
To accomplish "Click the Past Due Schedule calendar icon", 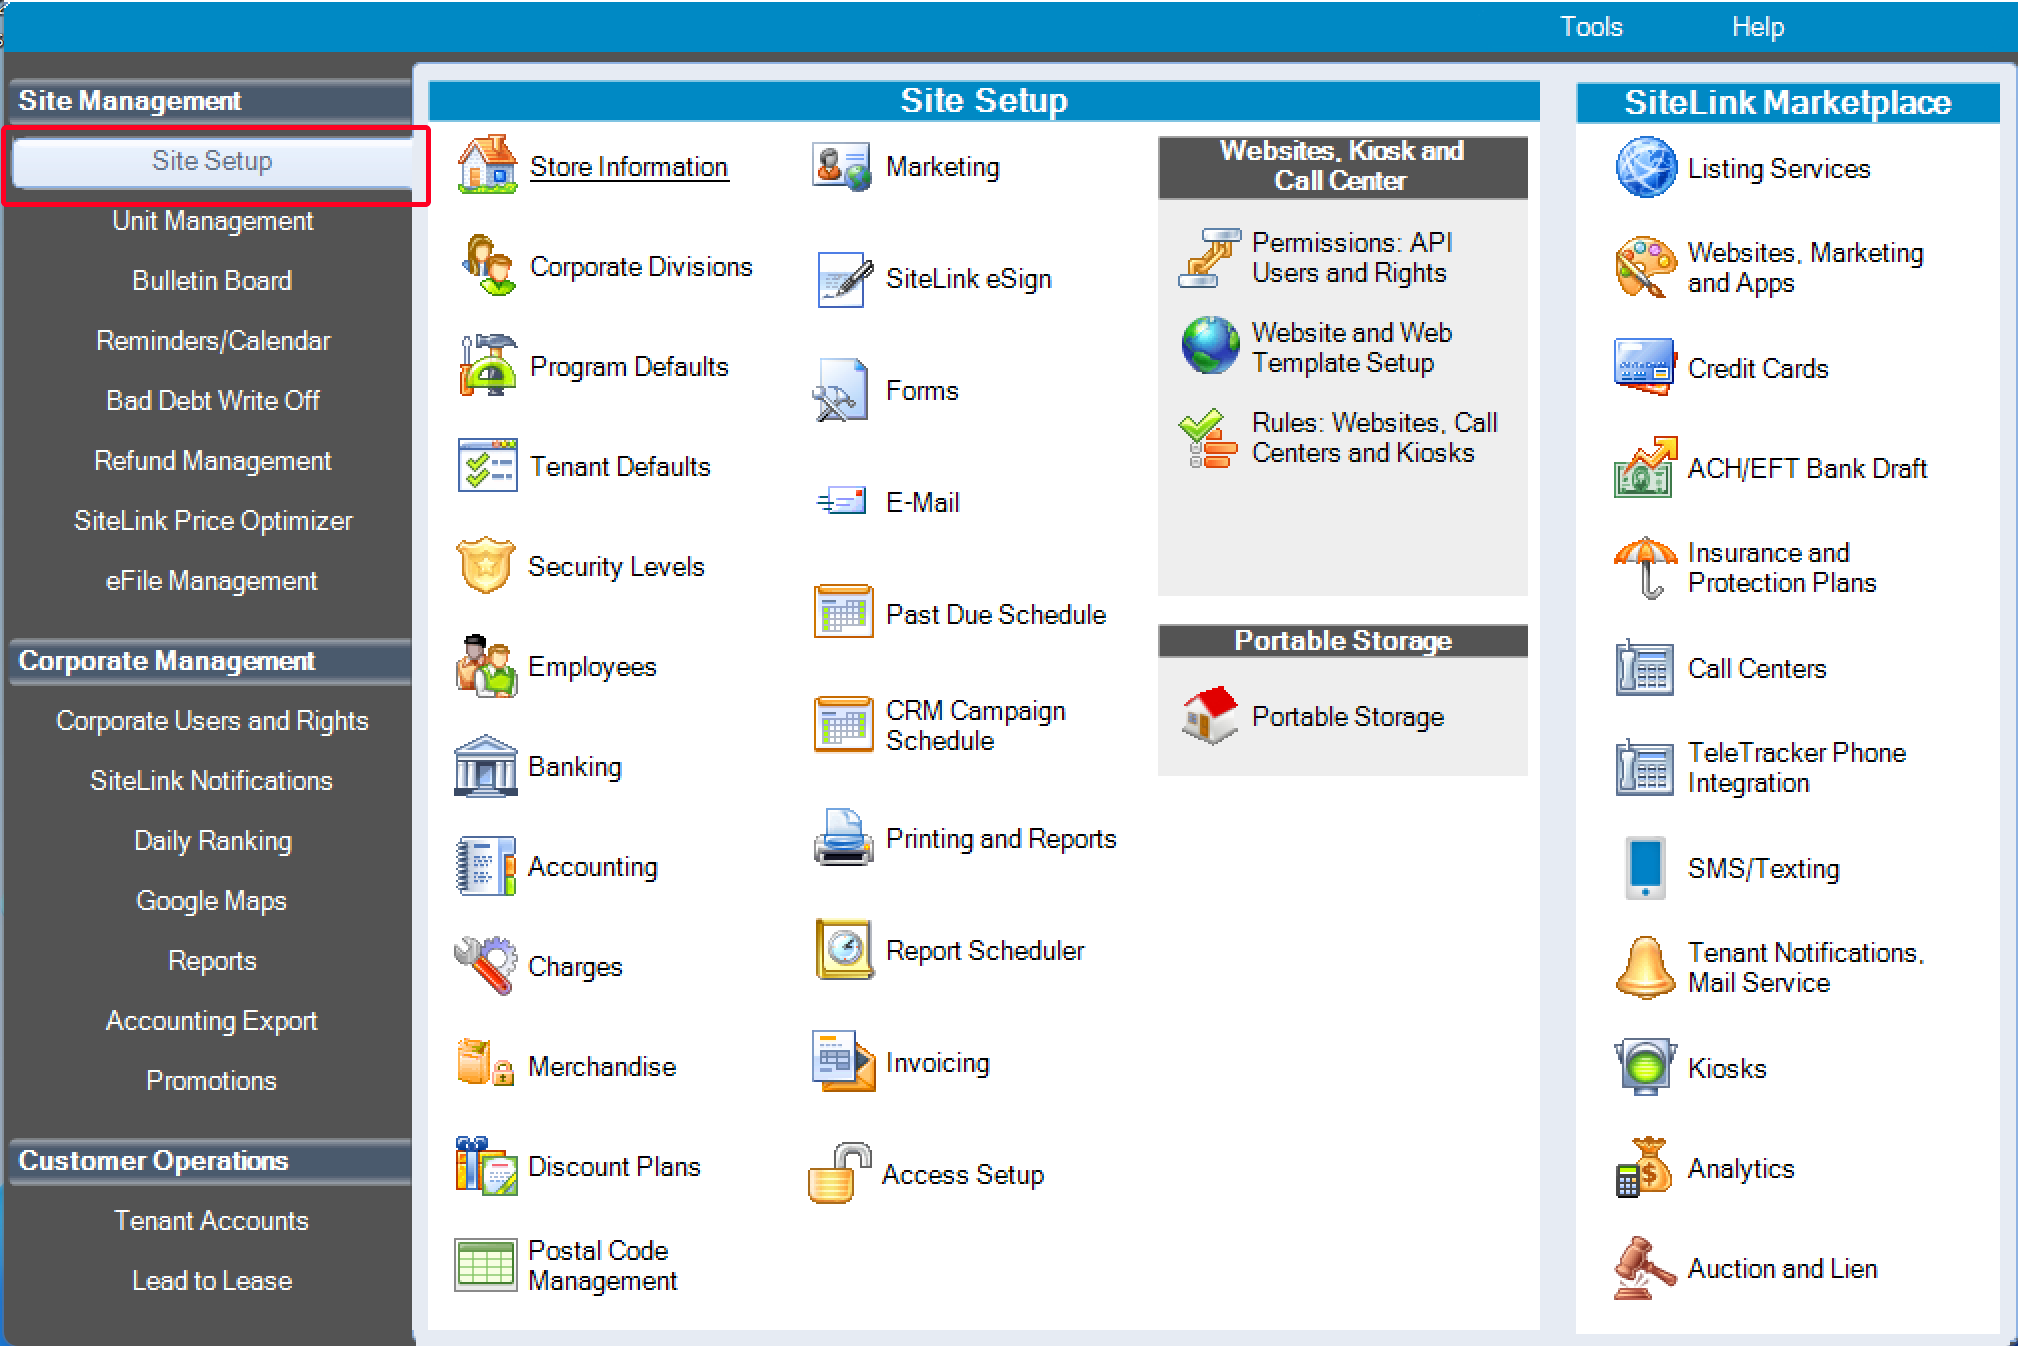I will (843, 612).
